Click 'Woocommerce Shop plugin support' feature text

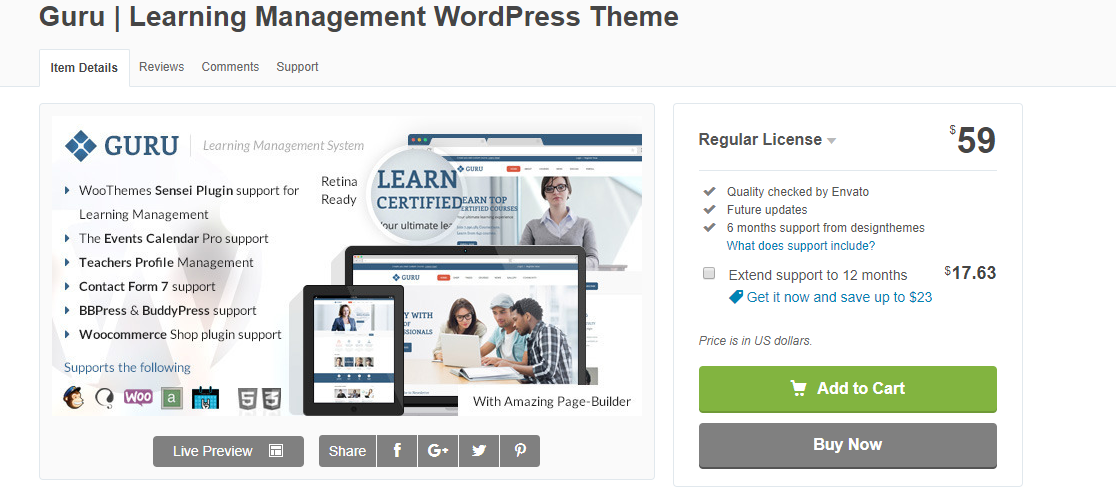(x=180, y=334)
